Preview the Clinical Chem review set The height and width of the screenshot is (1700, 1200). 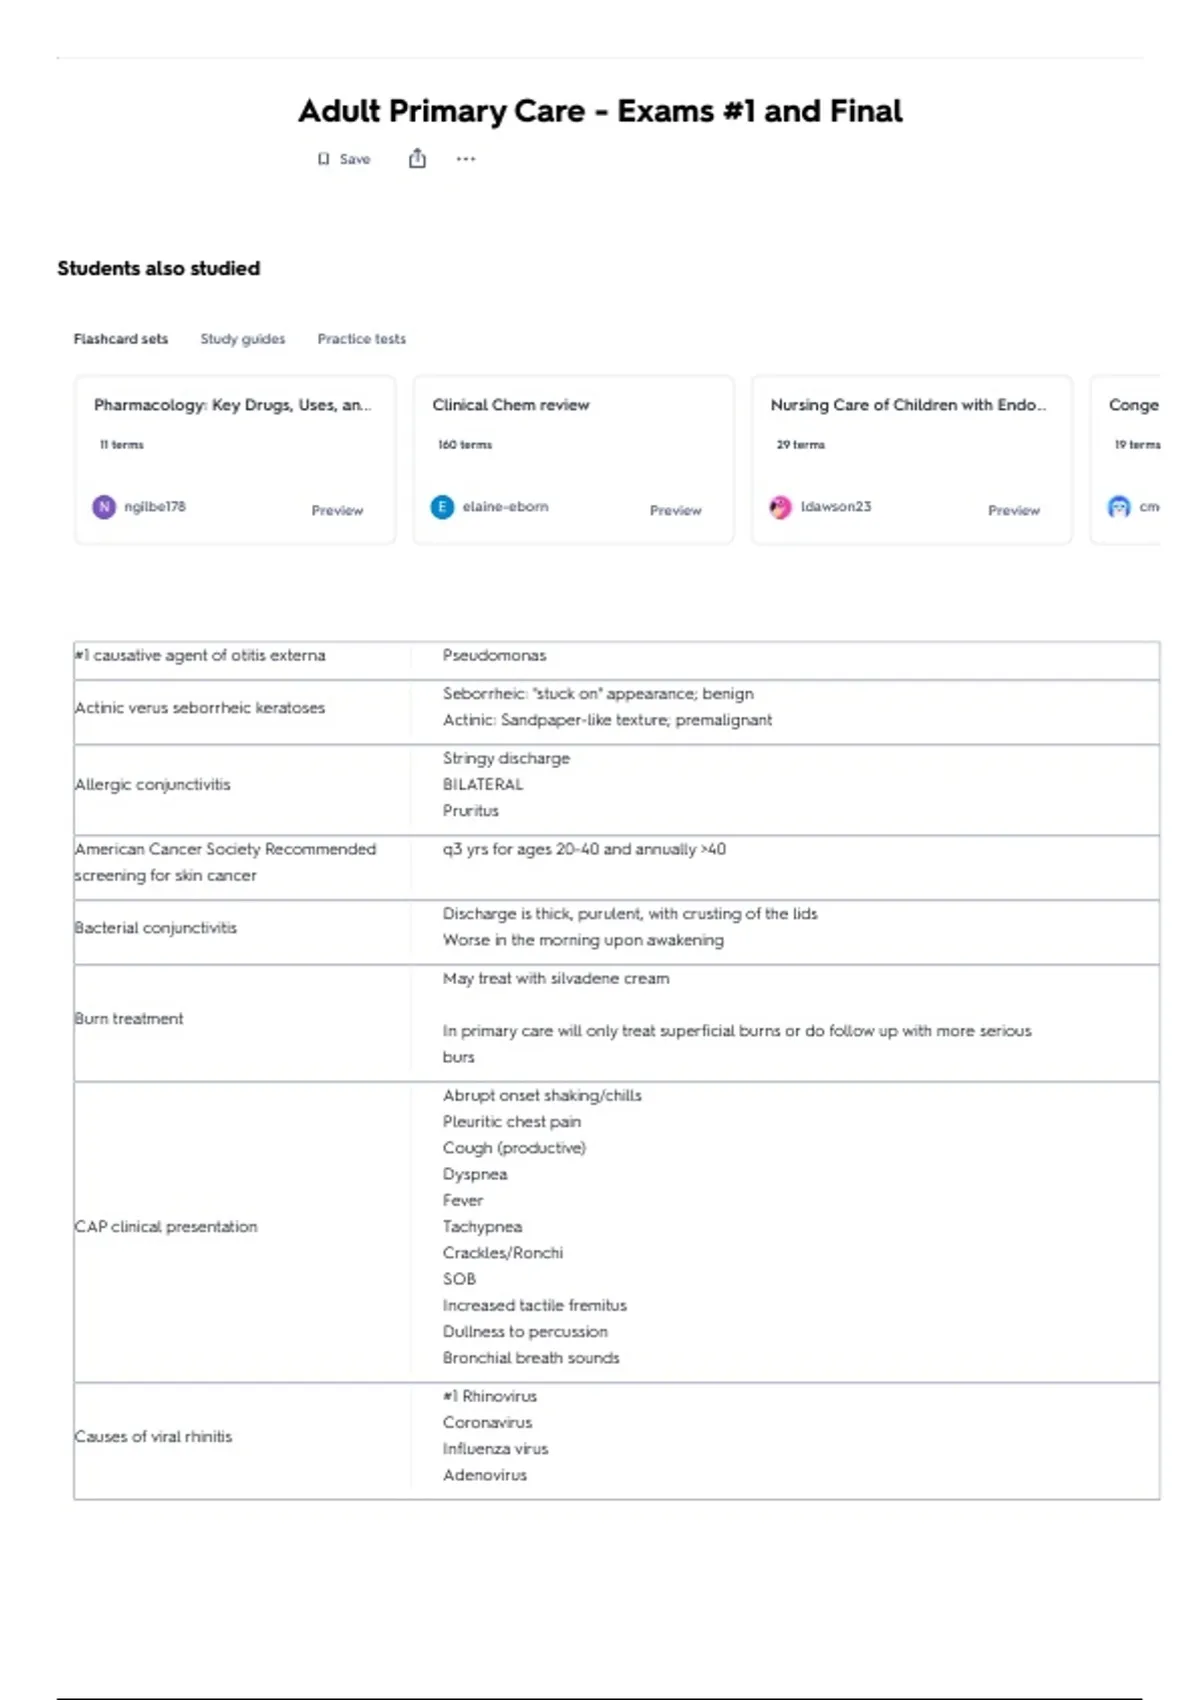pyautogui.click(x=676, y=510)
